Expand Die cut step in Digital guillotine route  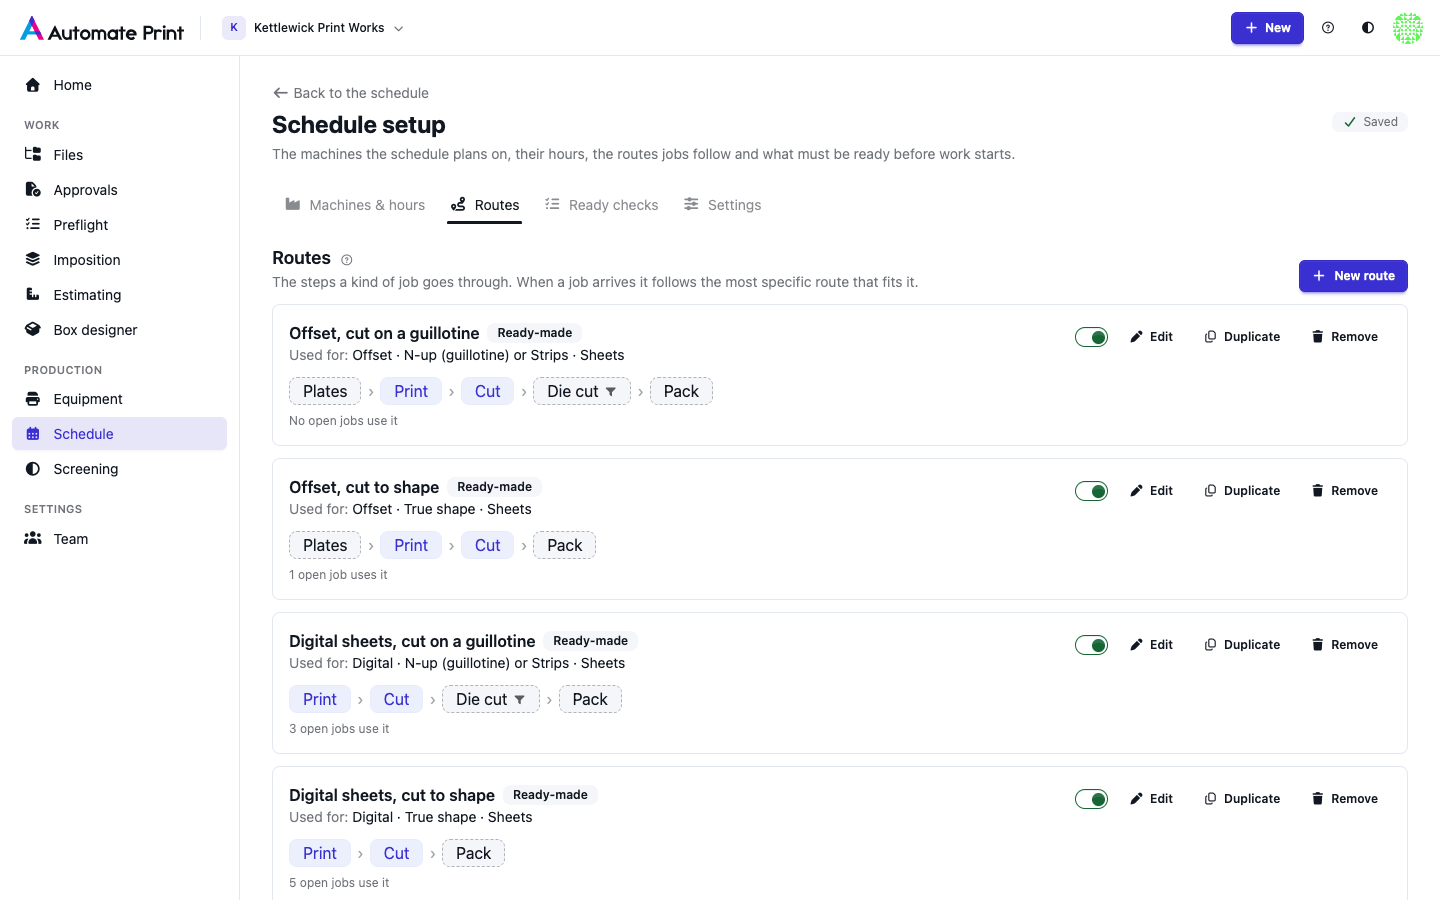click(491, 699)
